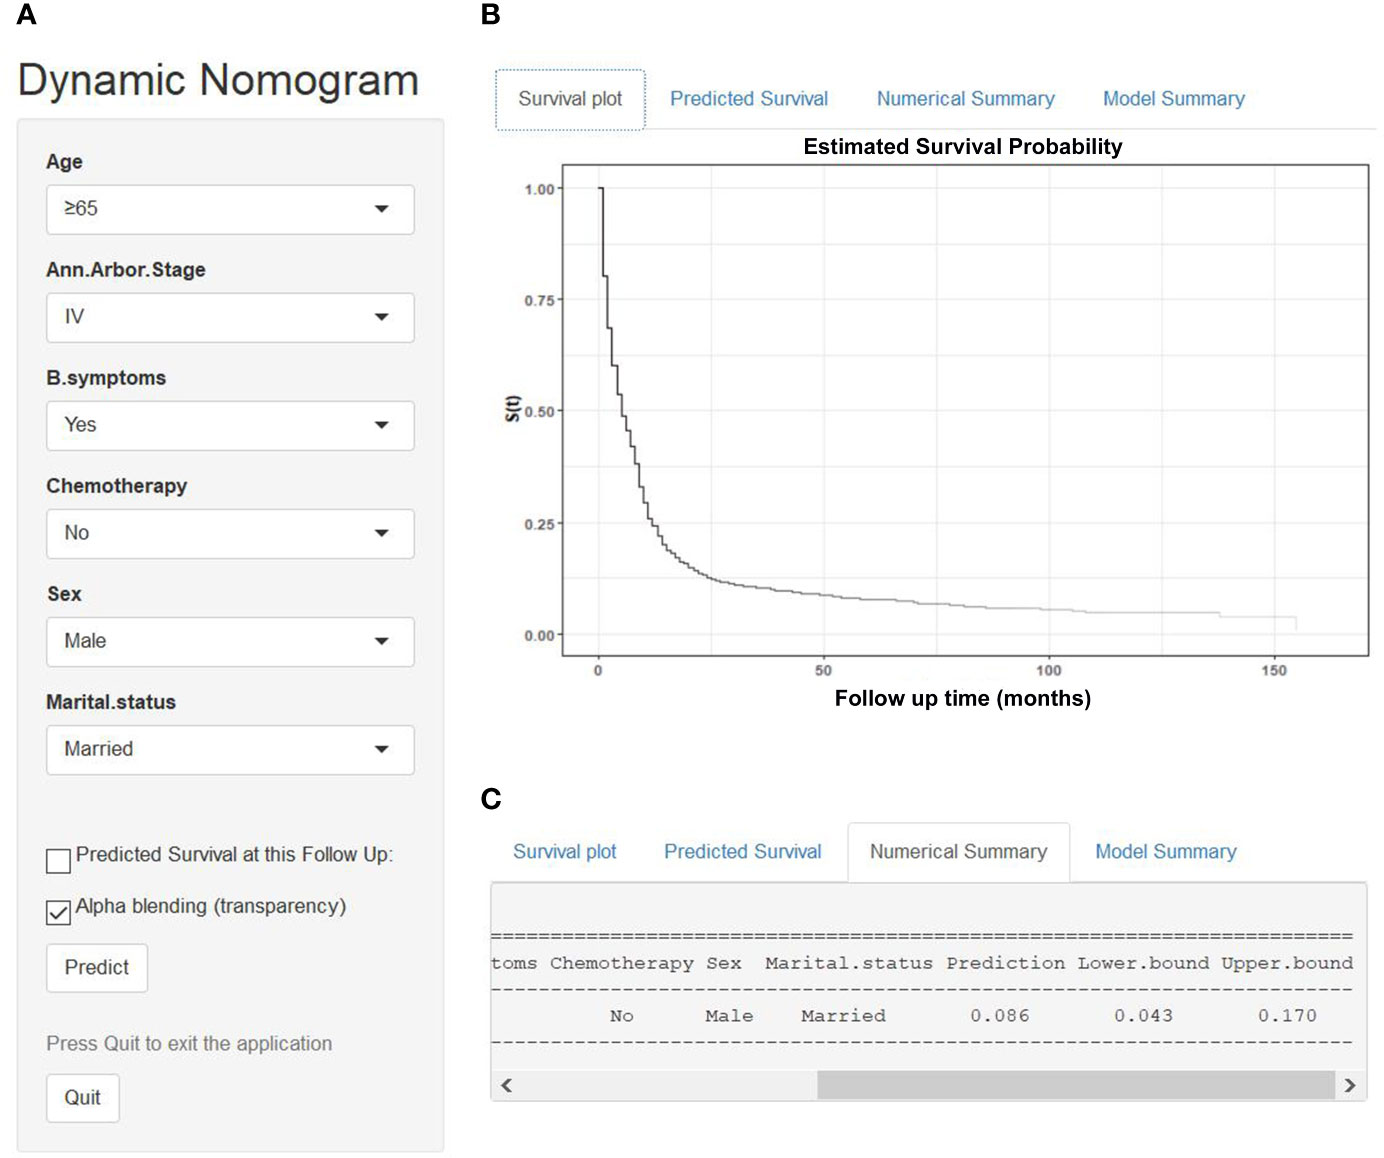This screenshot has width=1384, height=1158.
Task: Click the Quit button
Action: [x=82, y=1097]
